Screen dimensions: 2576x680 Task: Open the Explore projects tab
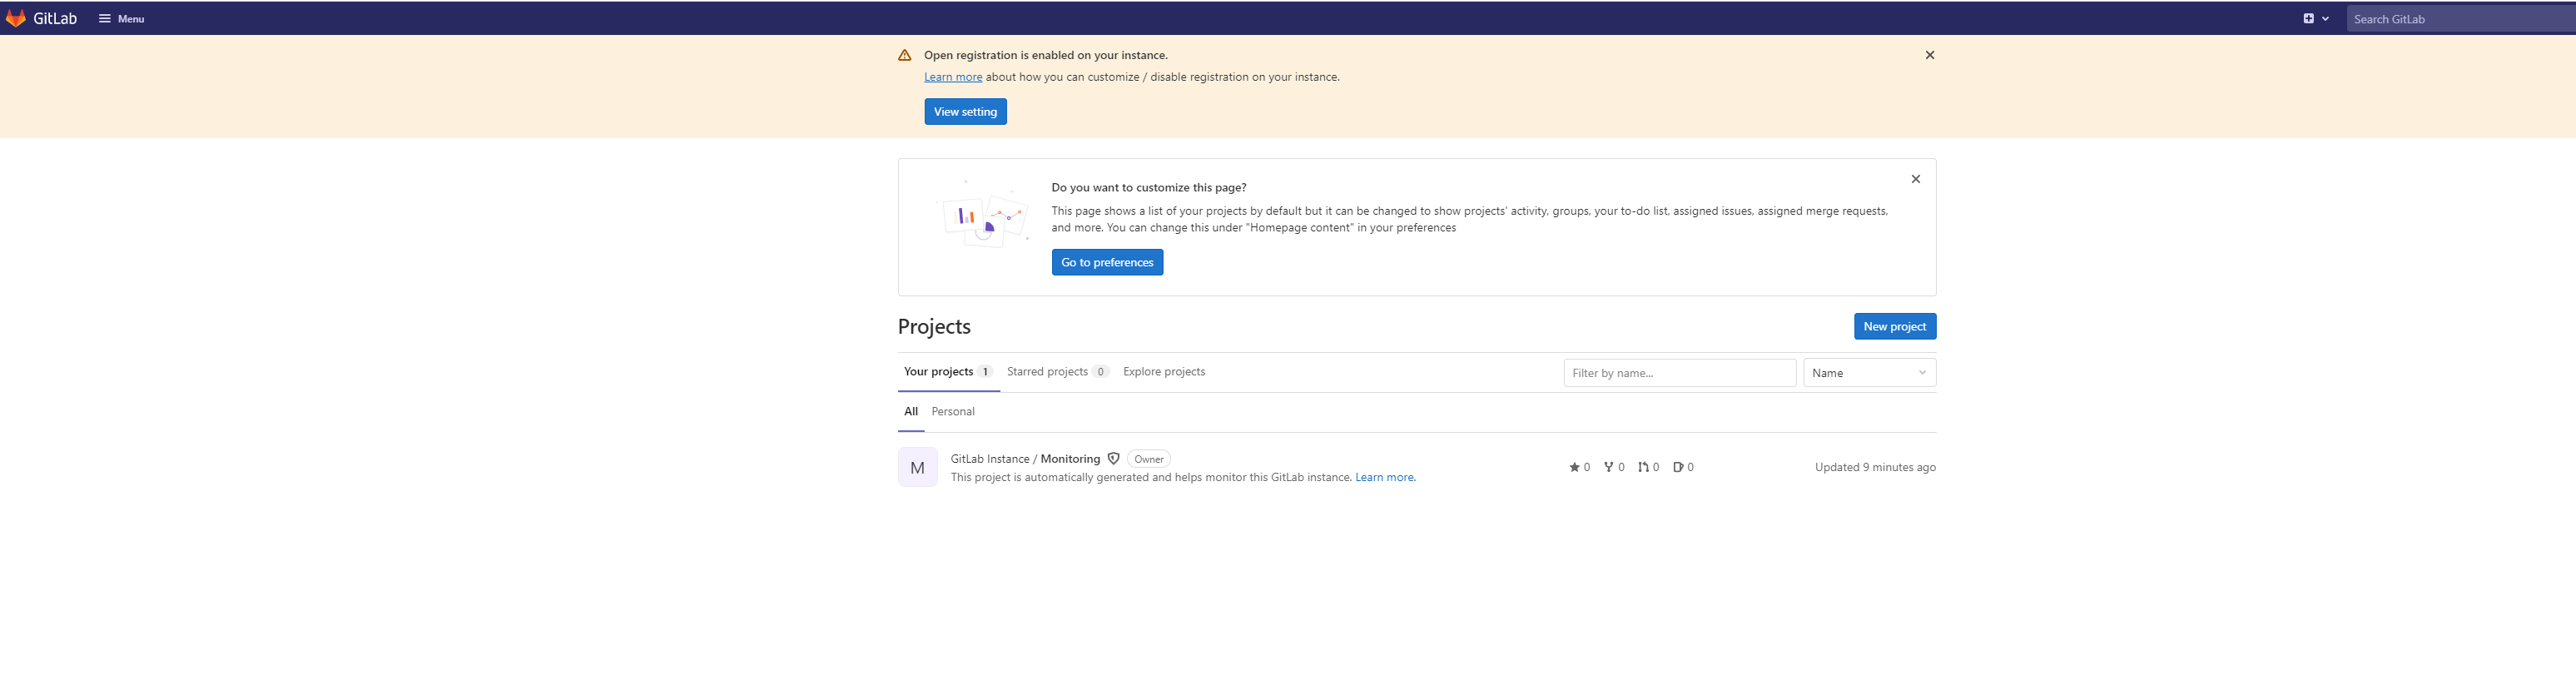[x=1164, y=372]
